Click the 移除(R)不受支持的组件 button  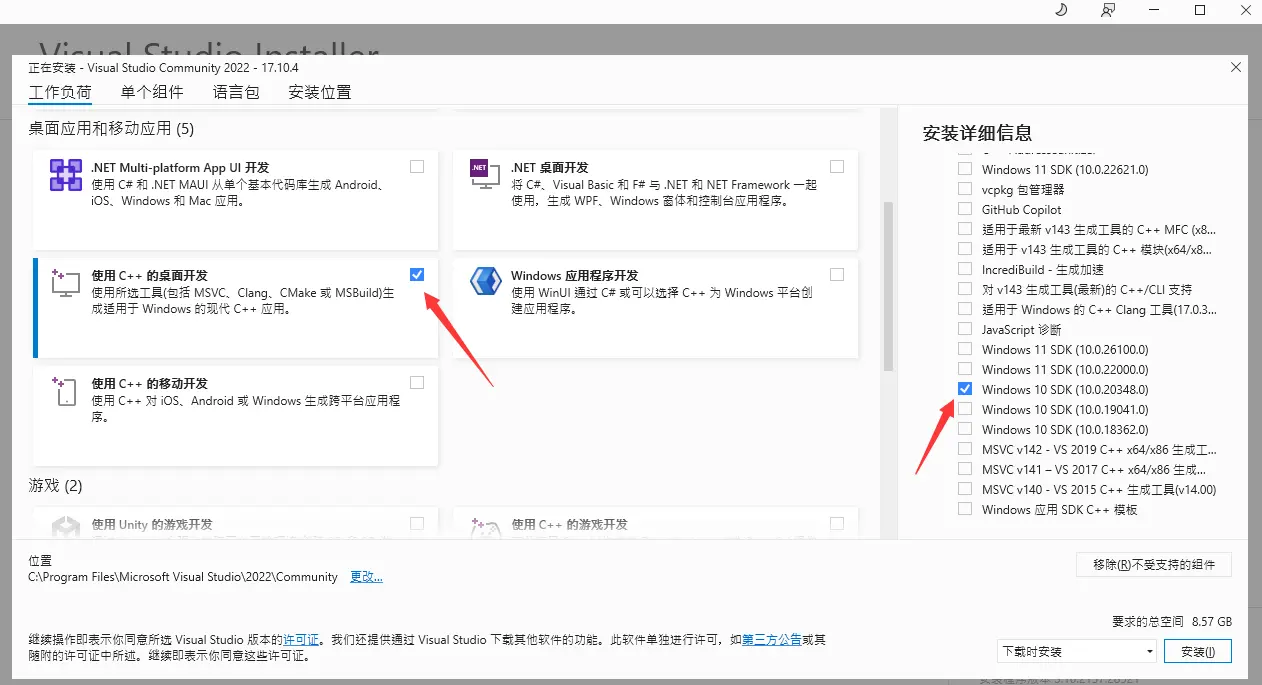pyautogui.click(x=1154, y=564)
